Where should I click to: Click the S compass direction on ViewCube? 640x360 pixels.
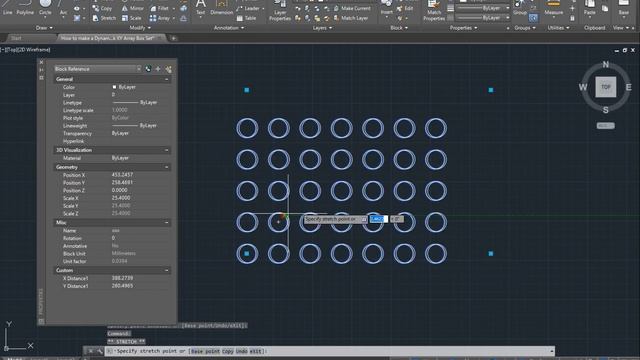606,110
